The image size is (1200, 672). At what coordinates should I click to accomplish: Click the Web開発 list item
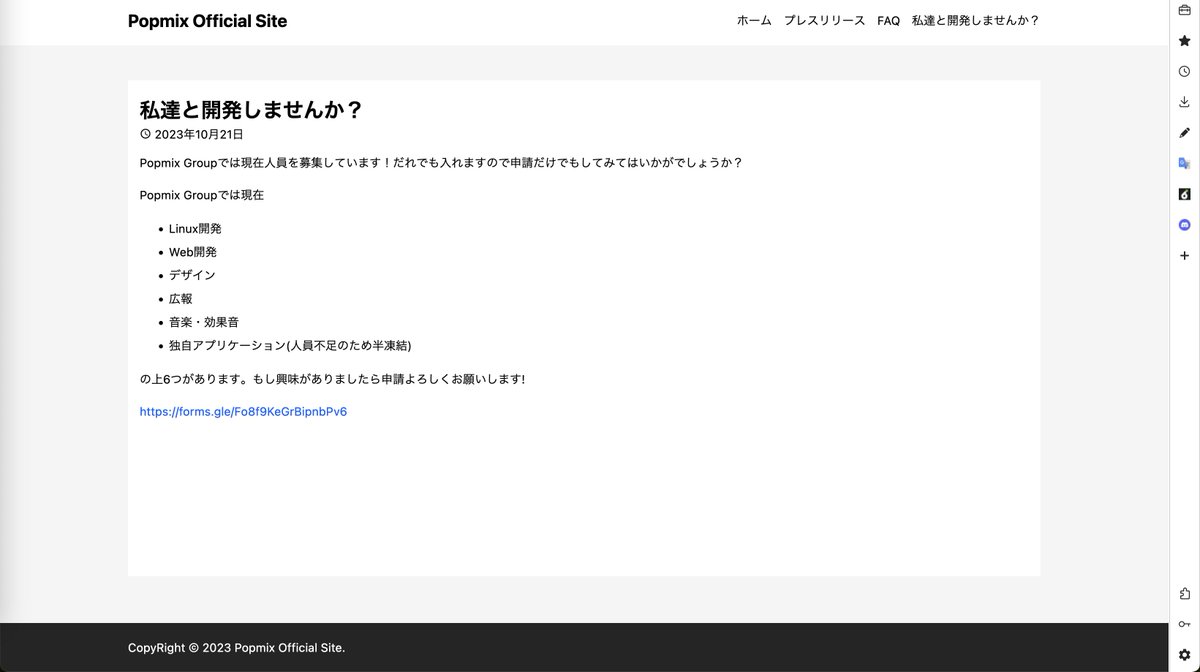click(193, 252)
